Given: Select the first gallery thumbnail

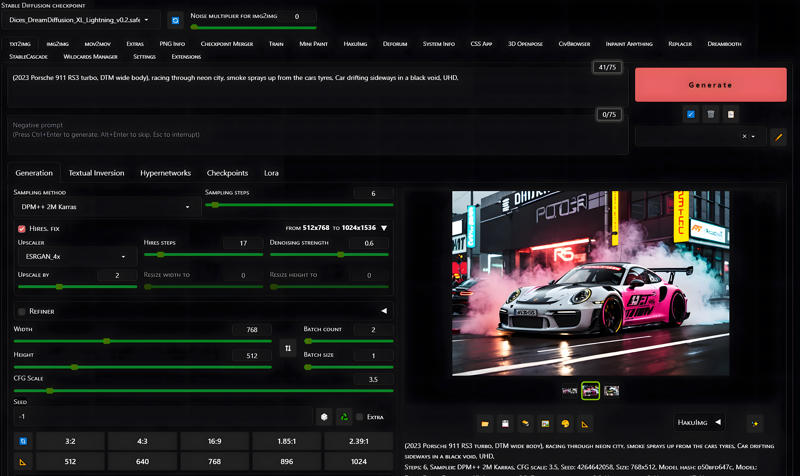Looking at the screenshot, I should (x=569, y=391).
